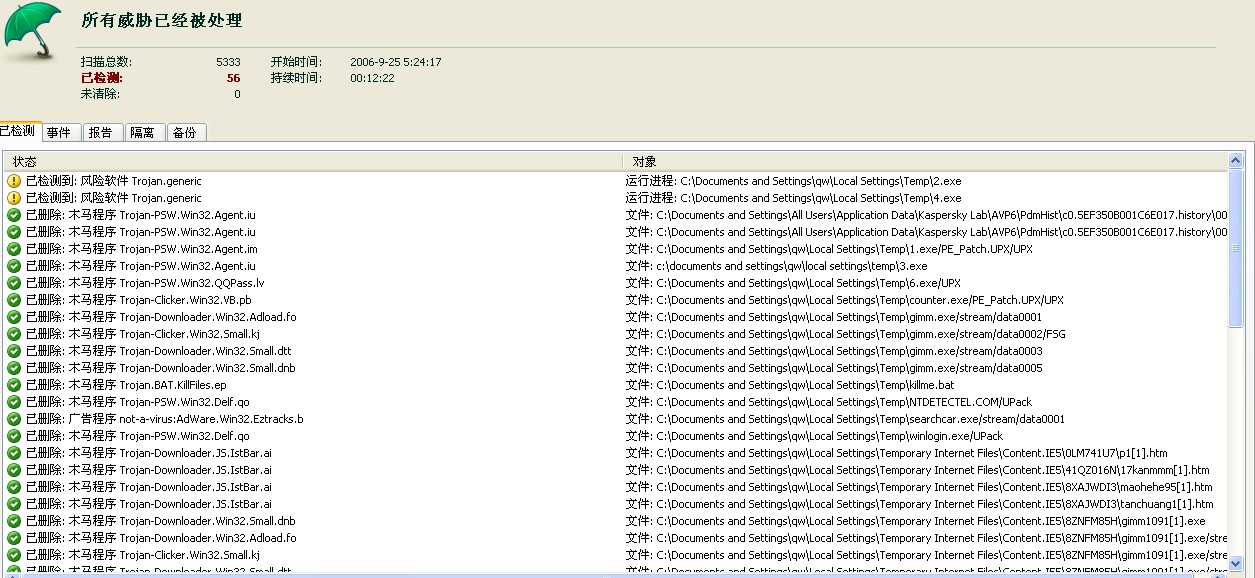Select path counter.exe/PE_Patch.UPX/UPX
This screenshot has width=1255, height=578.
pos(845,300)
